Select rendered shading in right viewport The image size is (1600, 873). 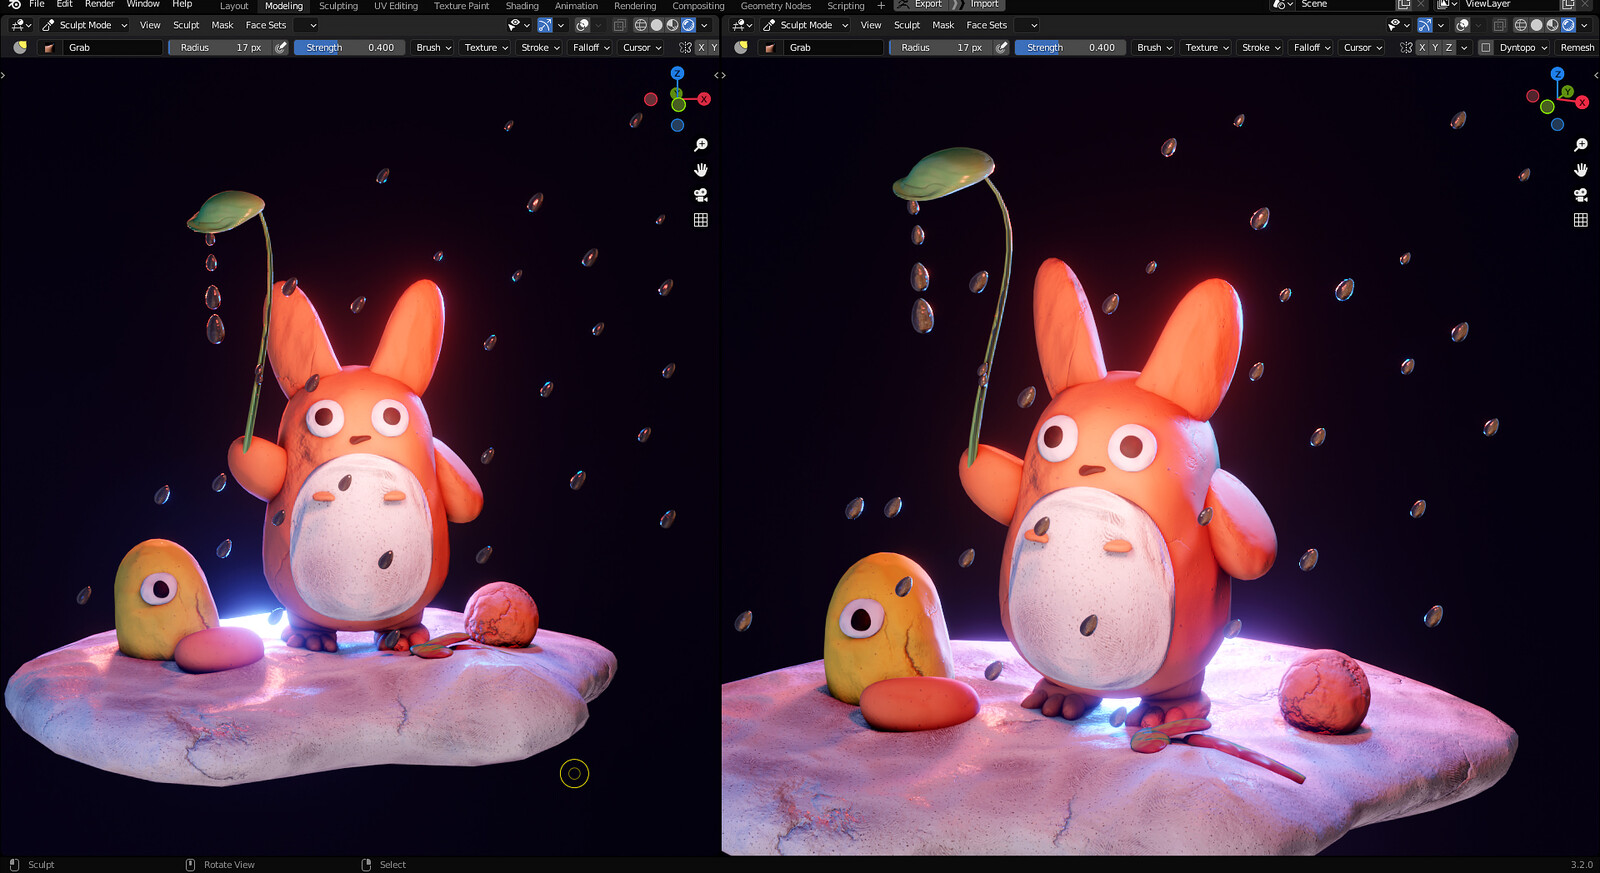1568,25
